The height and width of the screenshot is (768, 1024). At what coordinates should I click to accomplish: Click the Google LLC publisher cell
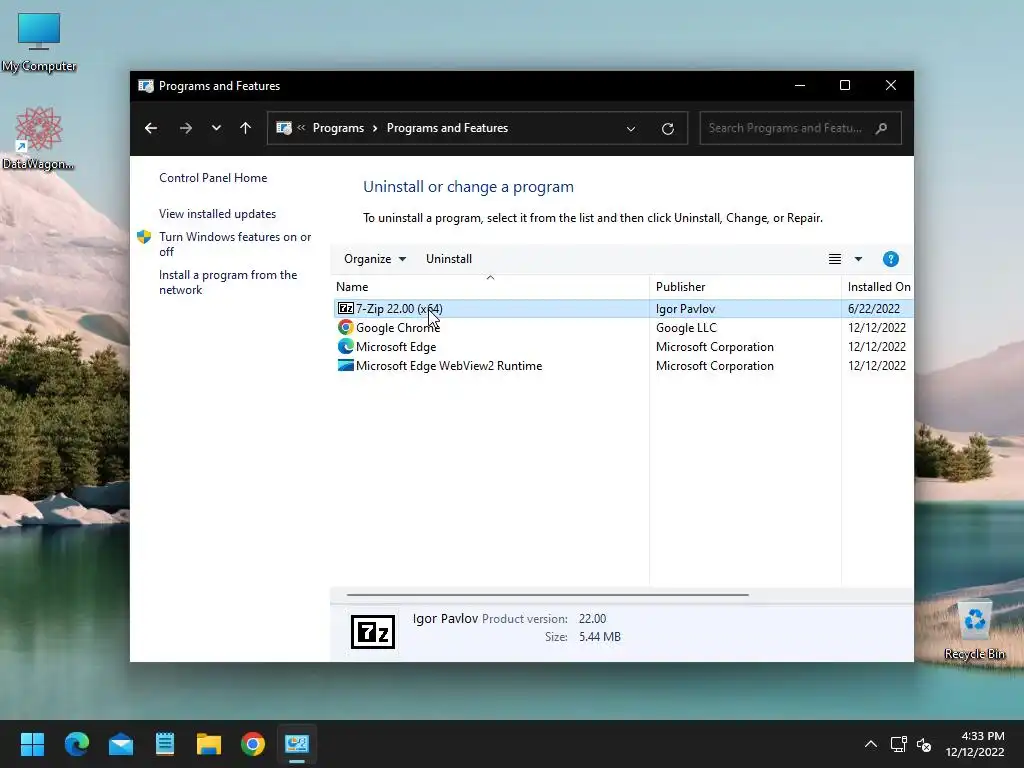click(x=686, y=327)
